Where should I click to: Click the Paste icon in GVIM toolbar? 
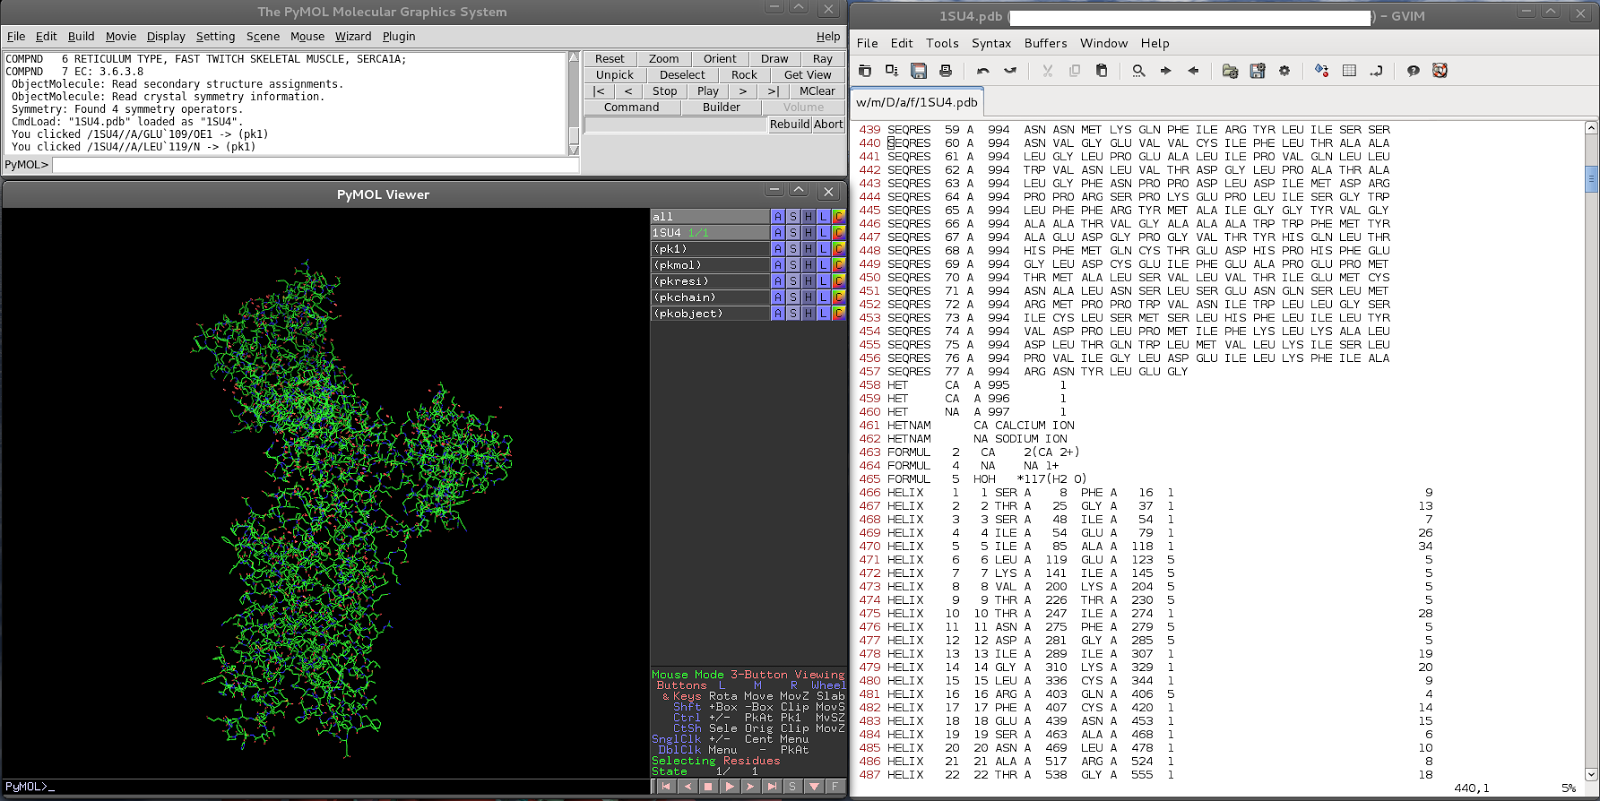pyautogui.click(x=1101, y=71)
